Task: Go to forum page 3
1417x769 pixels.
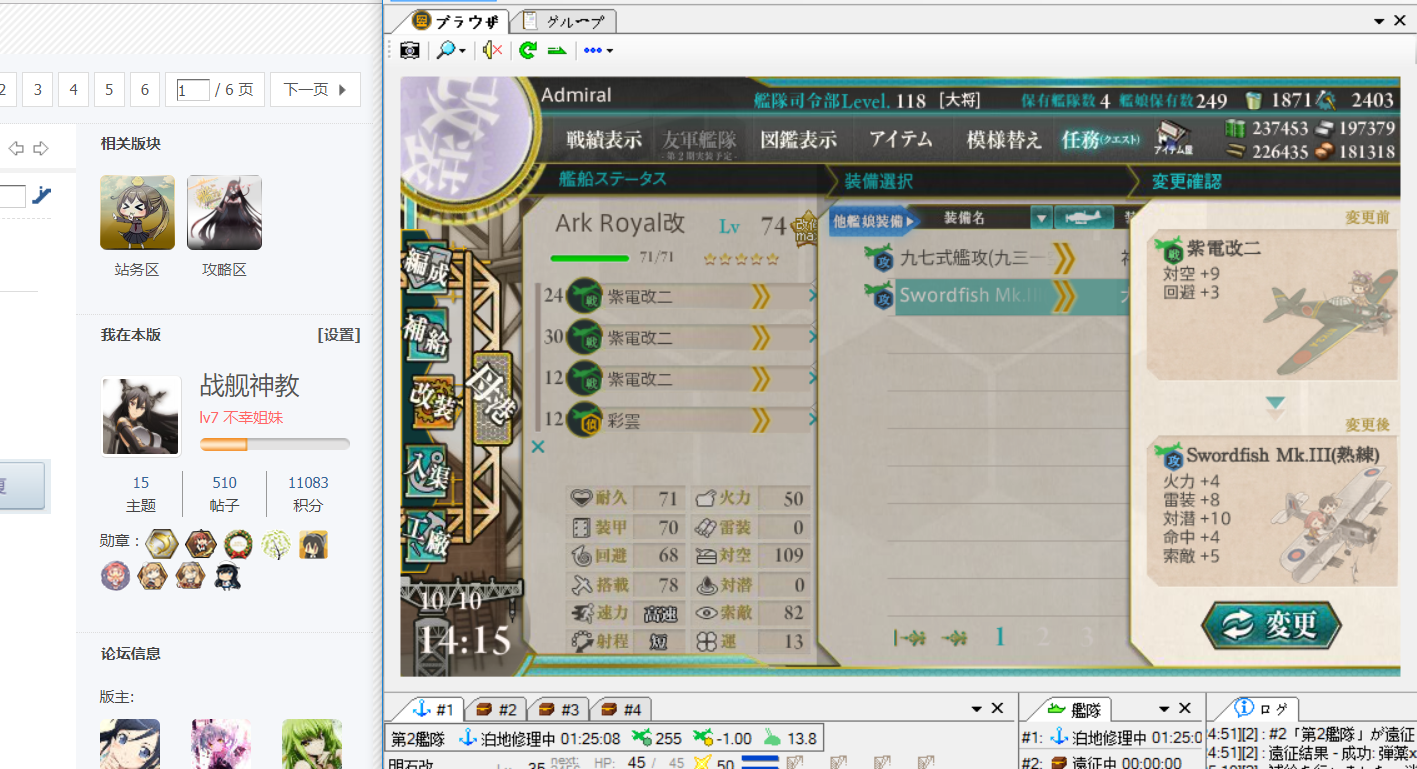Action: click(37, 90)
